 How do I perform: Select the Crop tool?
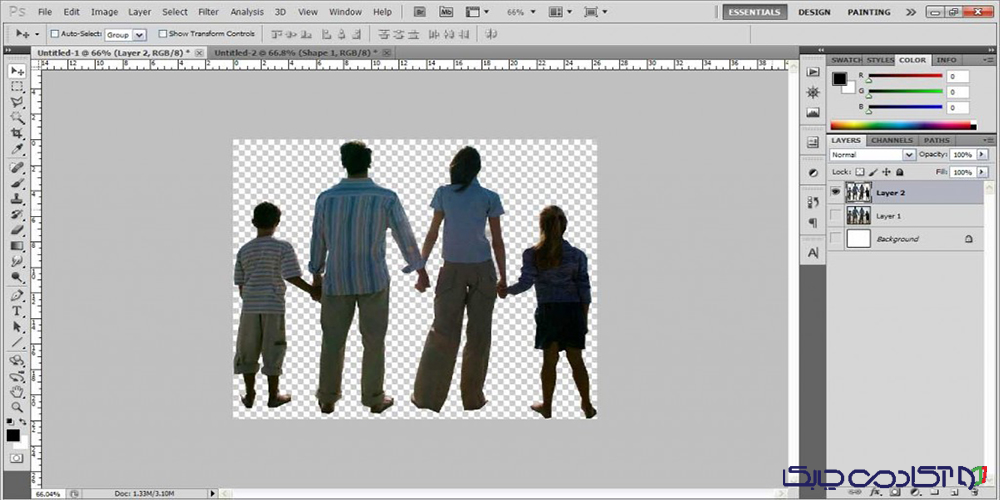click(x=17, y=133)
